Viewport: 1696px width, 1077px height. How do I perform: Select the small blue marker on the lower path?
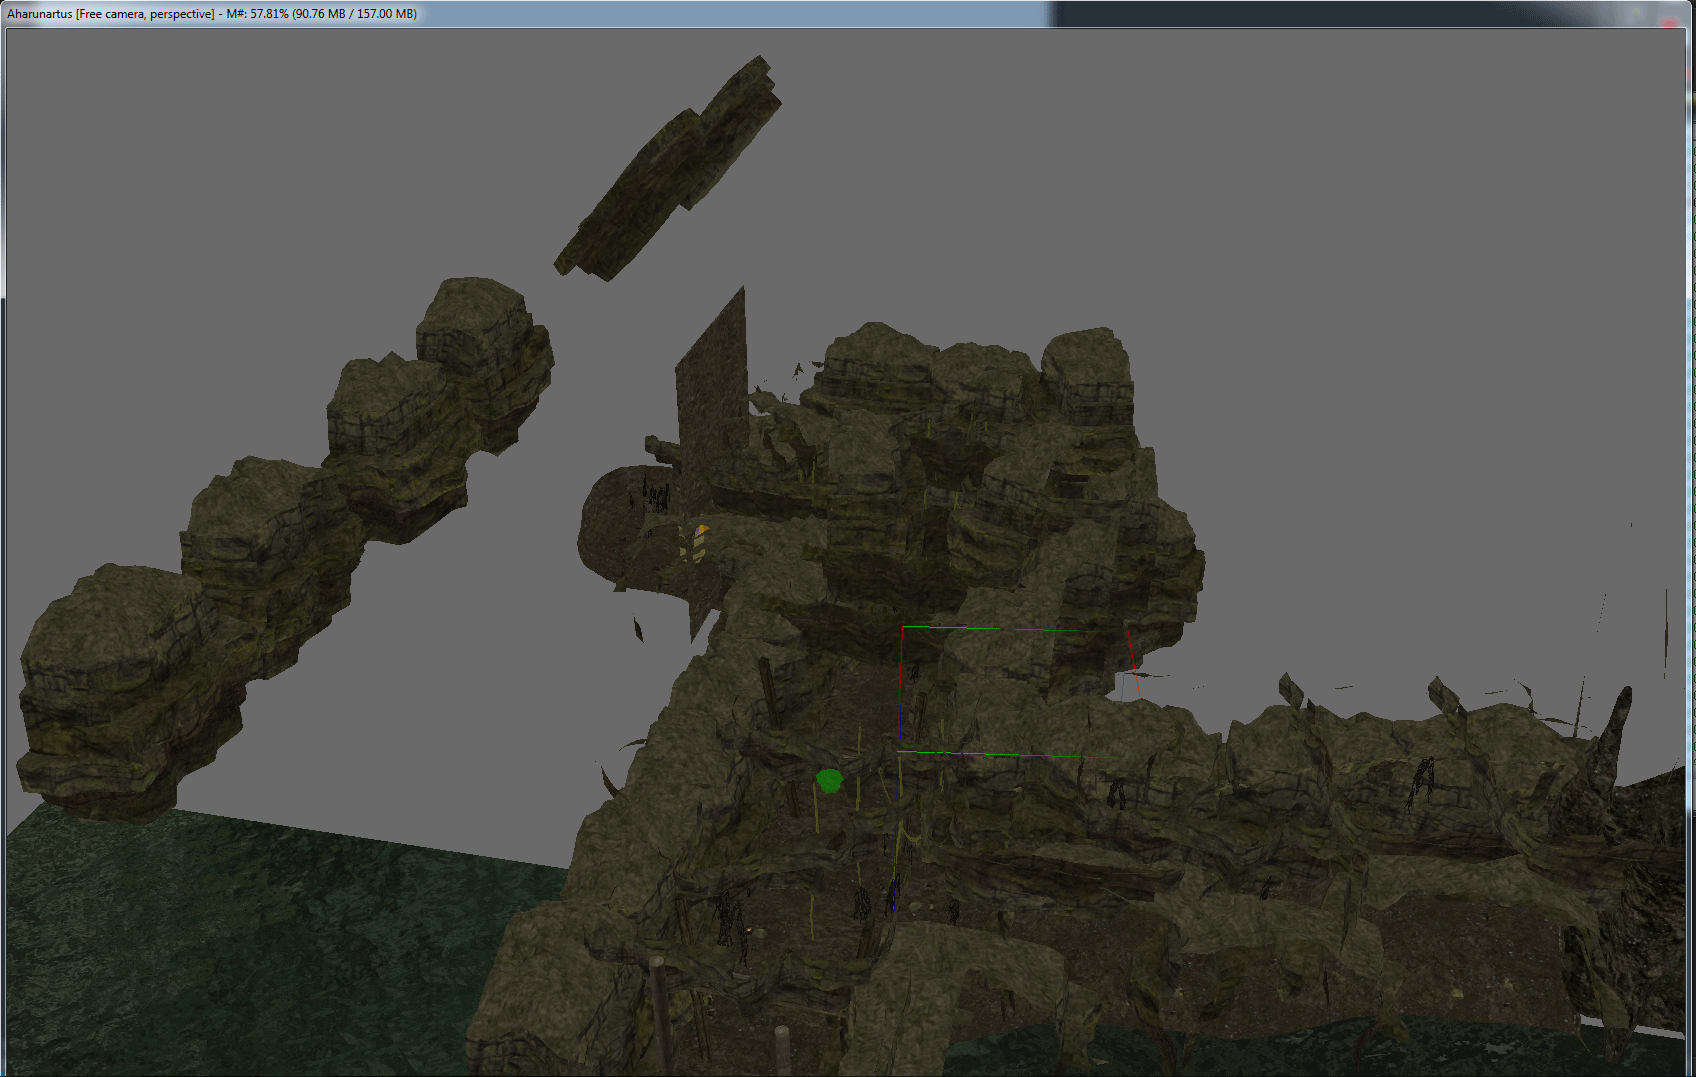coord(892,896)
